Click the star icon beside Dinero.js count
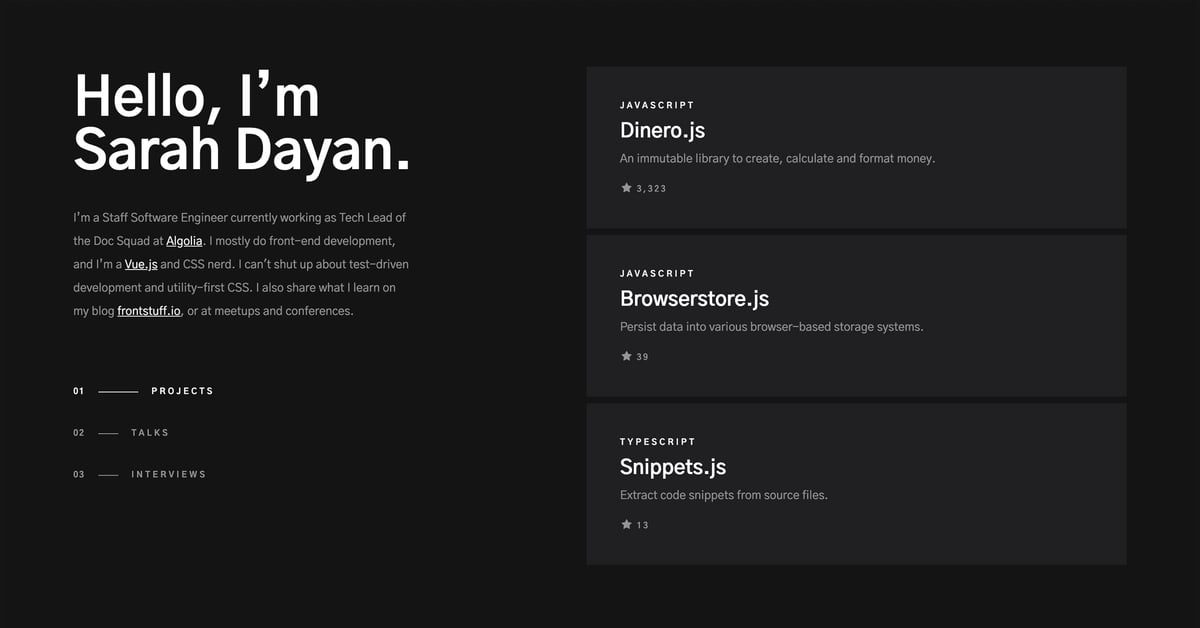1200x628 pixels. (625, 187)
